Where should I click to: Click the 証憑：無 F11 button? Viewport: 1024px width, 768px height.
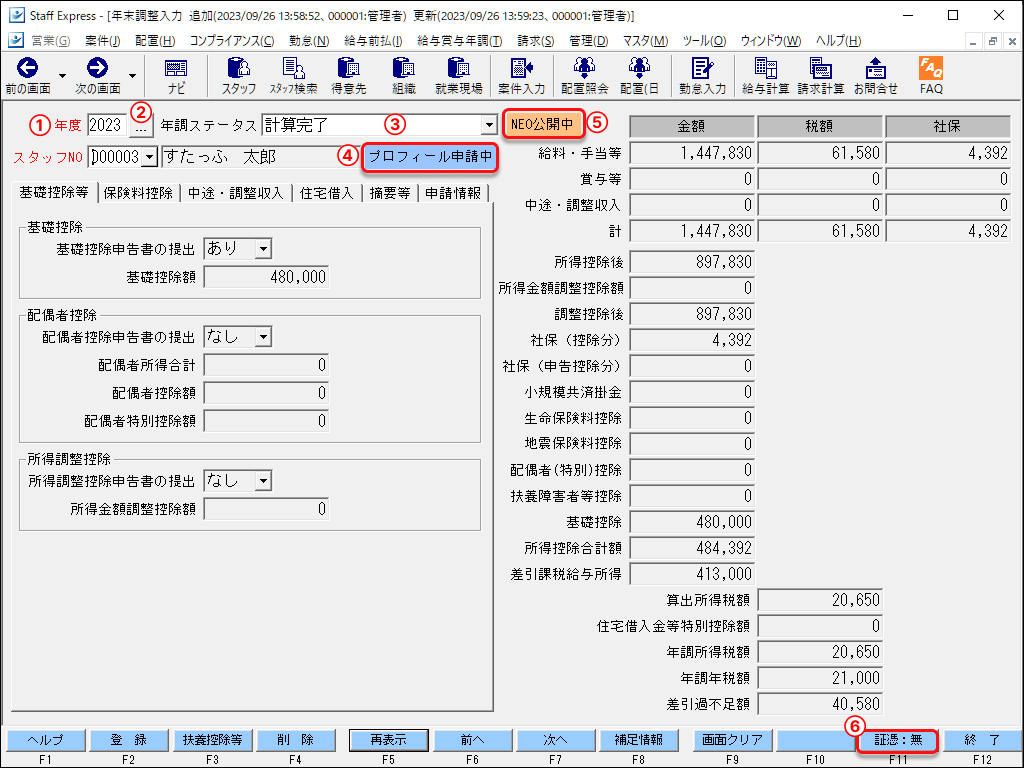pos(898,740)
